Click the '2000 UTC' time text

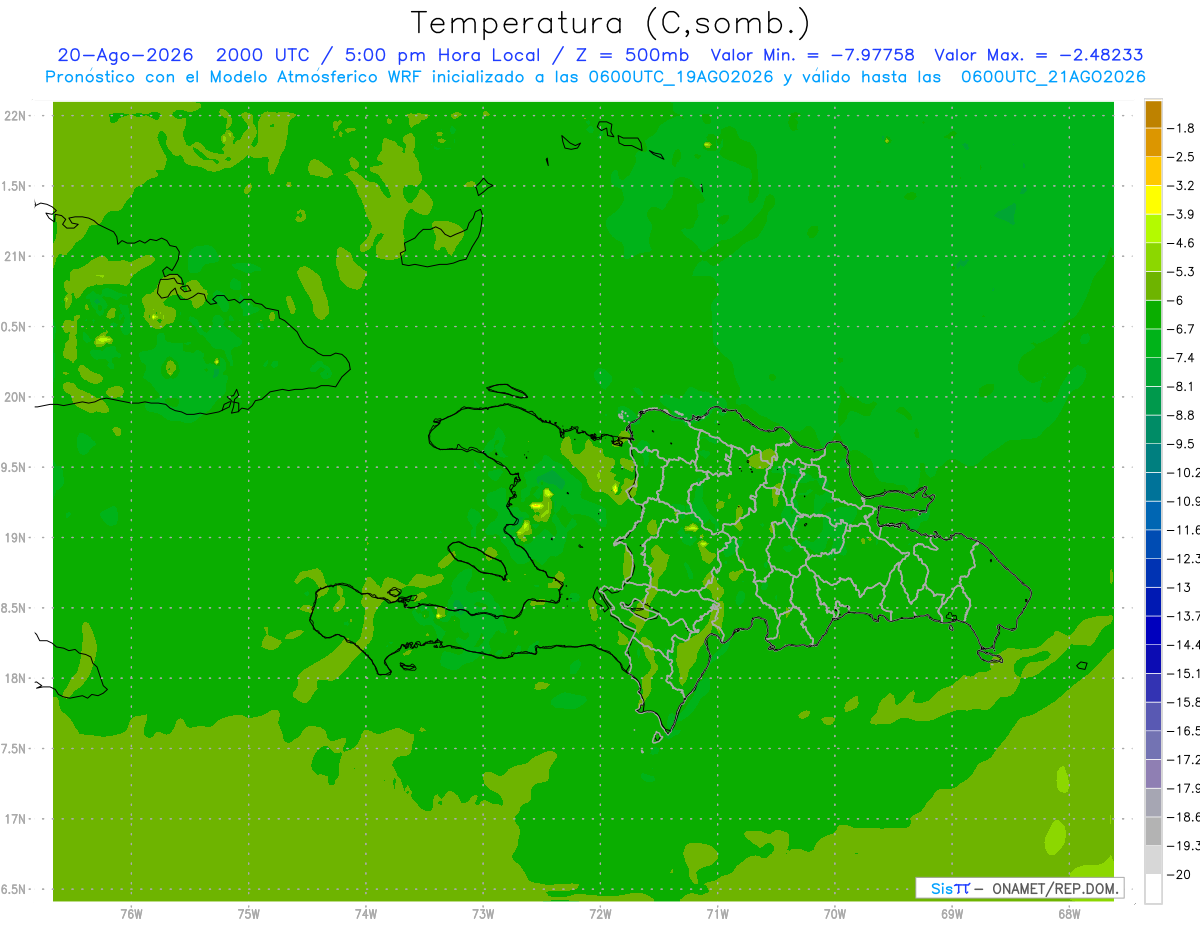tap(264, 55)
